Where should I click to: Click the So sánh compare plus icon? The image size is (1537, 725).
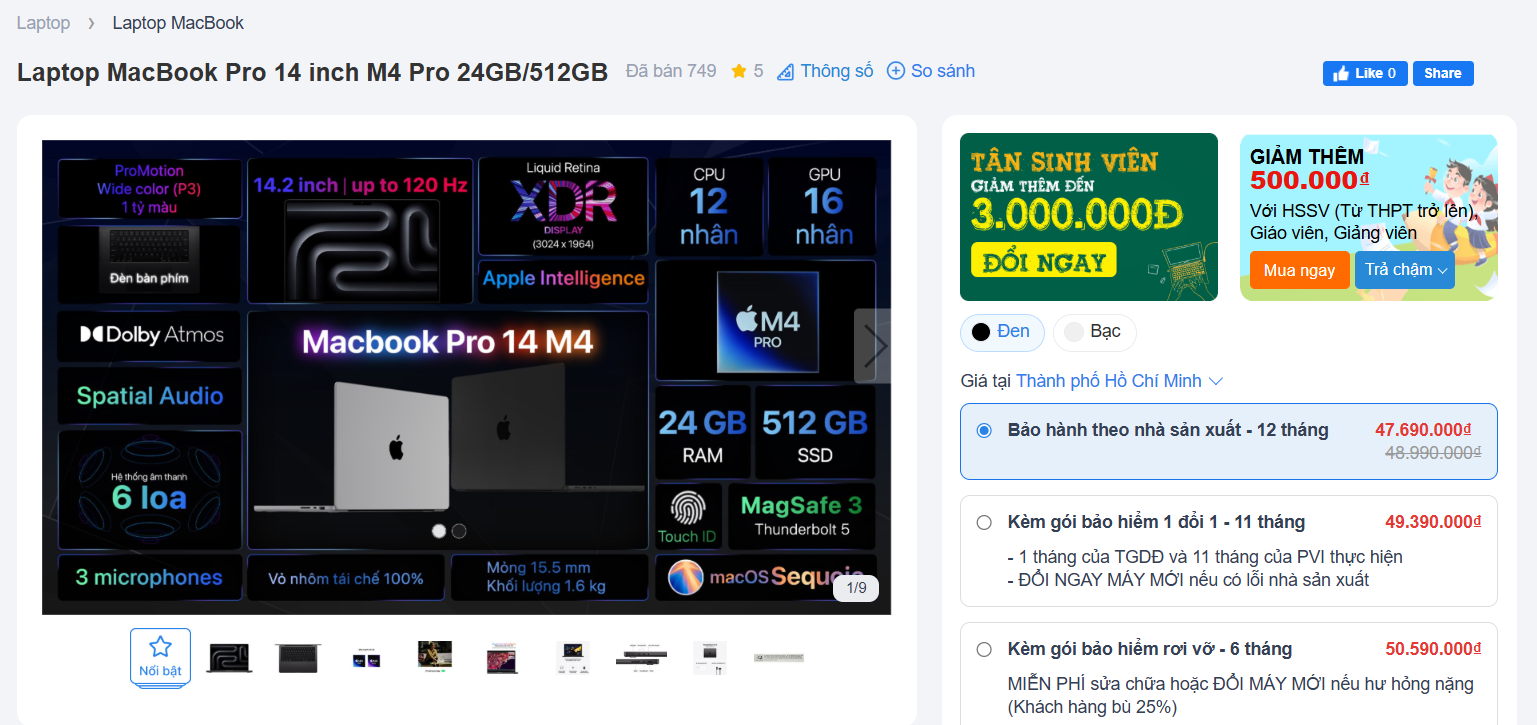(896, 71)
